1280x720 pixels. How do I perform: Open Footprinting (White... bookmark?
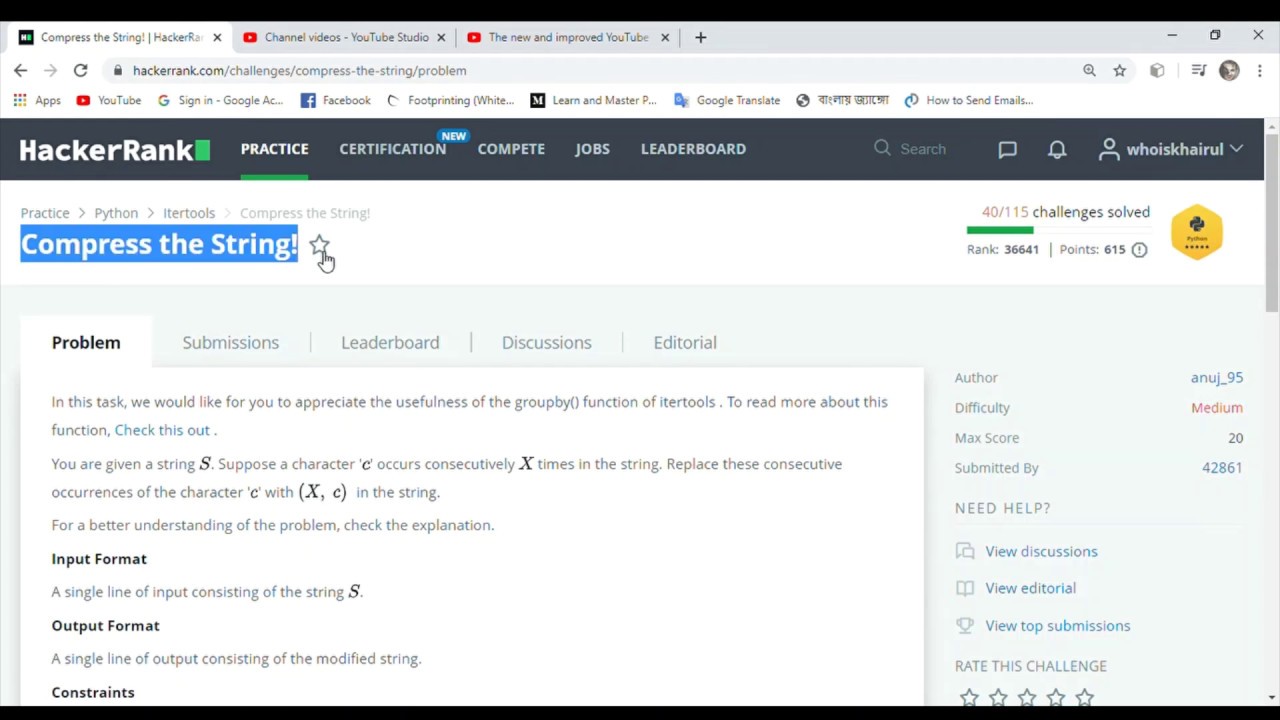pyautogui.click(x=450, y=100)
